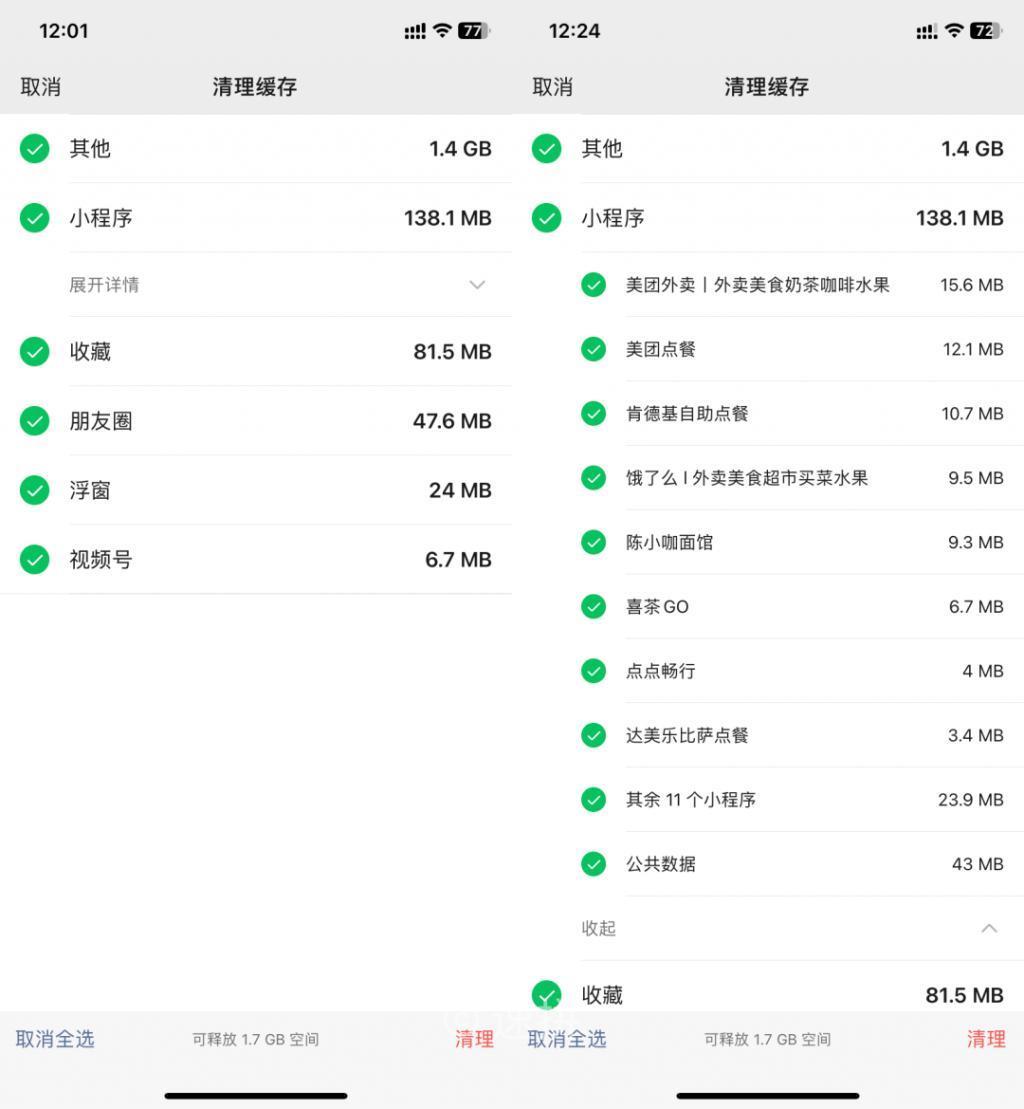This screenshot has height=1109, width=1024.
Task: Expand the 展开详情 details section
Action: click(255, 284)
